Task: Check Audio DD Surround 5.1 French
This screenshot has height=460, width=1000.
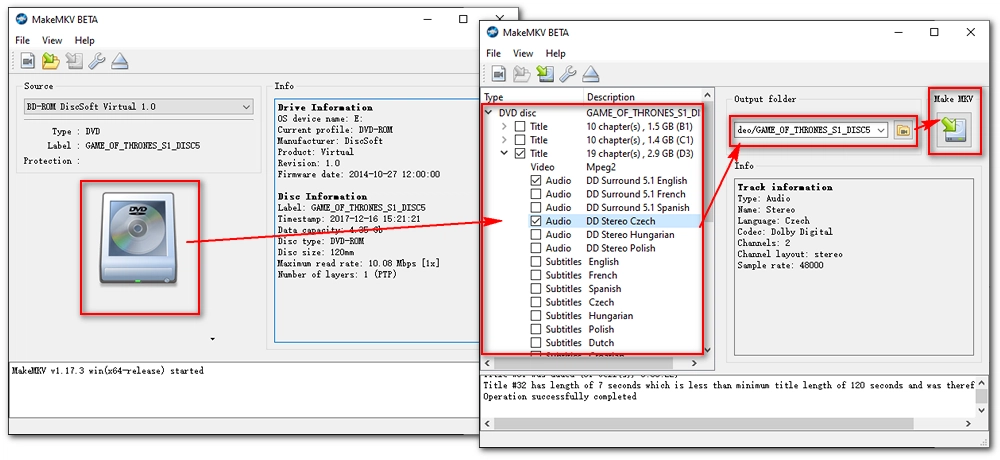Action: pyautogui.click(x=536, y=194)
